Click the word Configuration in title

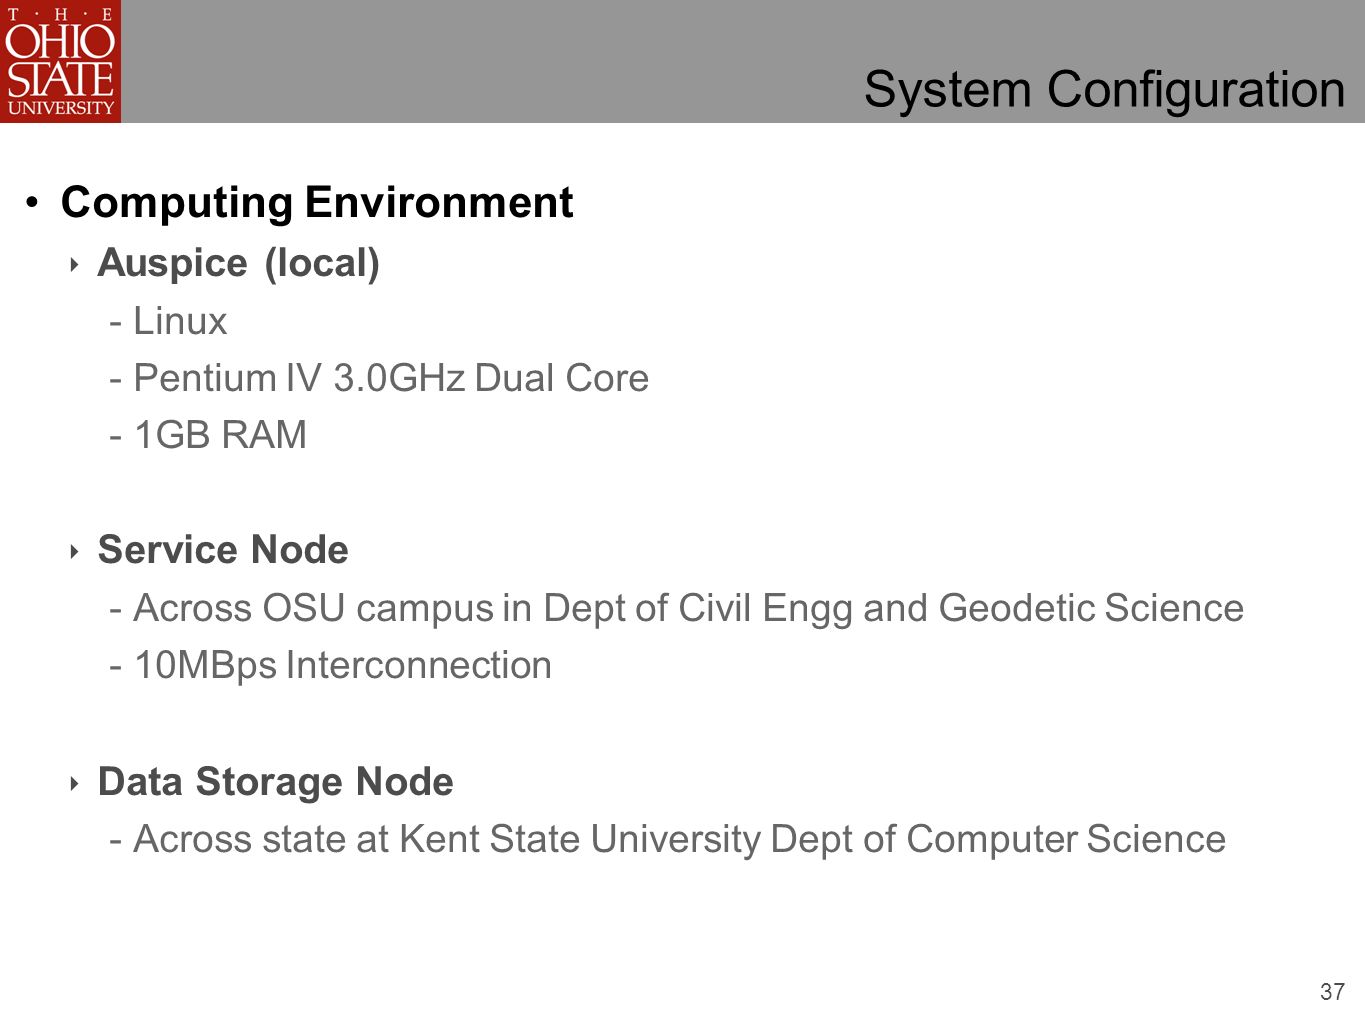[1196, 89]
